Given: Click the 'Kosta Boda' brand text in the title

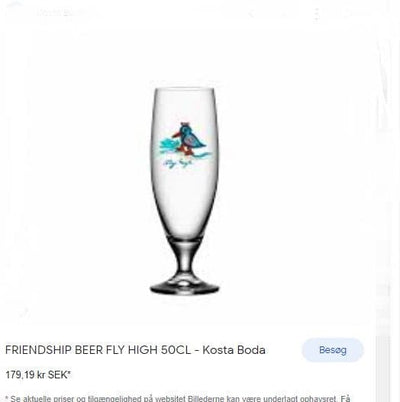Looking at the screenshot, I should [x=234, y=350].
